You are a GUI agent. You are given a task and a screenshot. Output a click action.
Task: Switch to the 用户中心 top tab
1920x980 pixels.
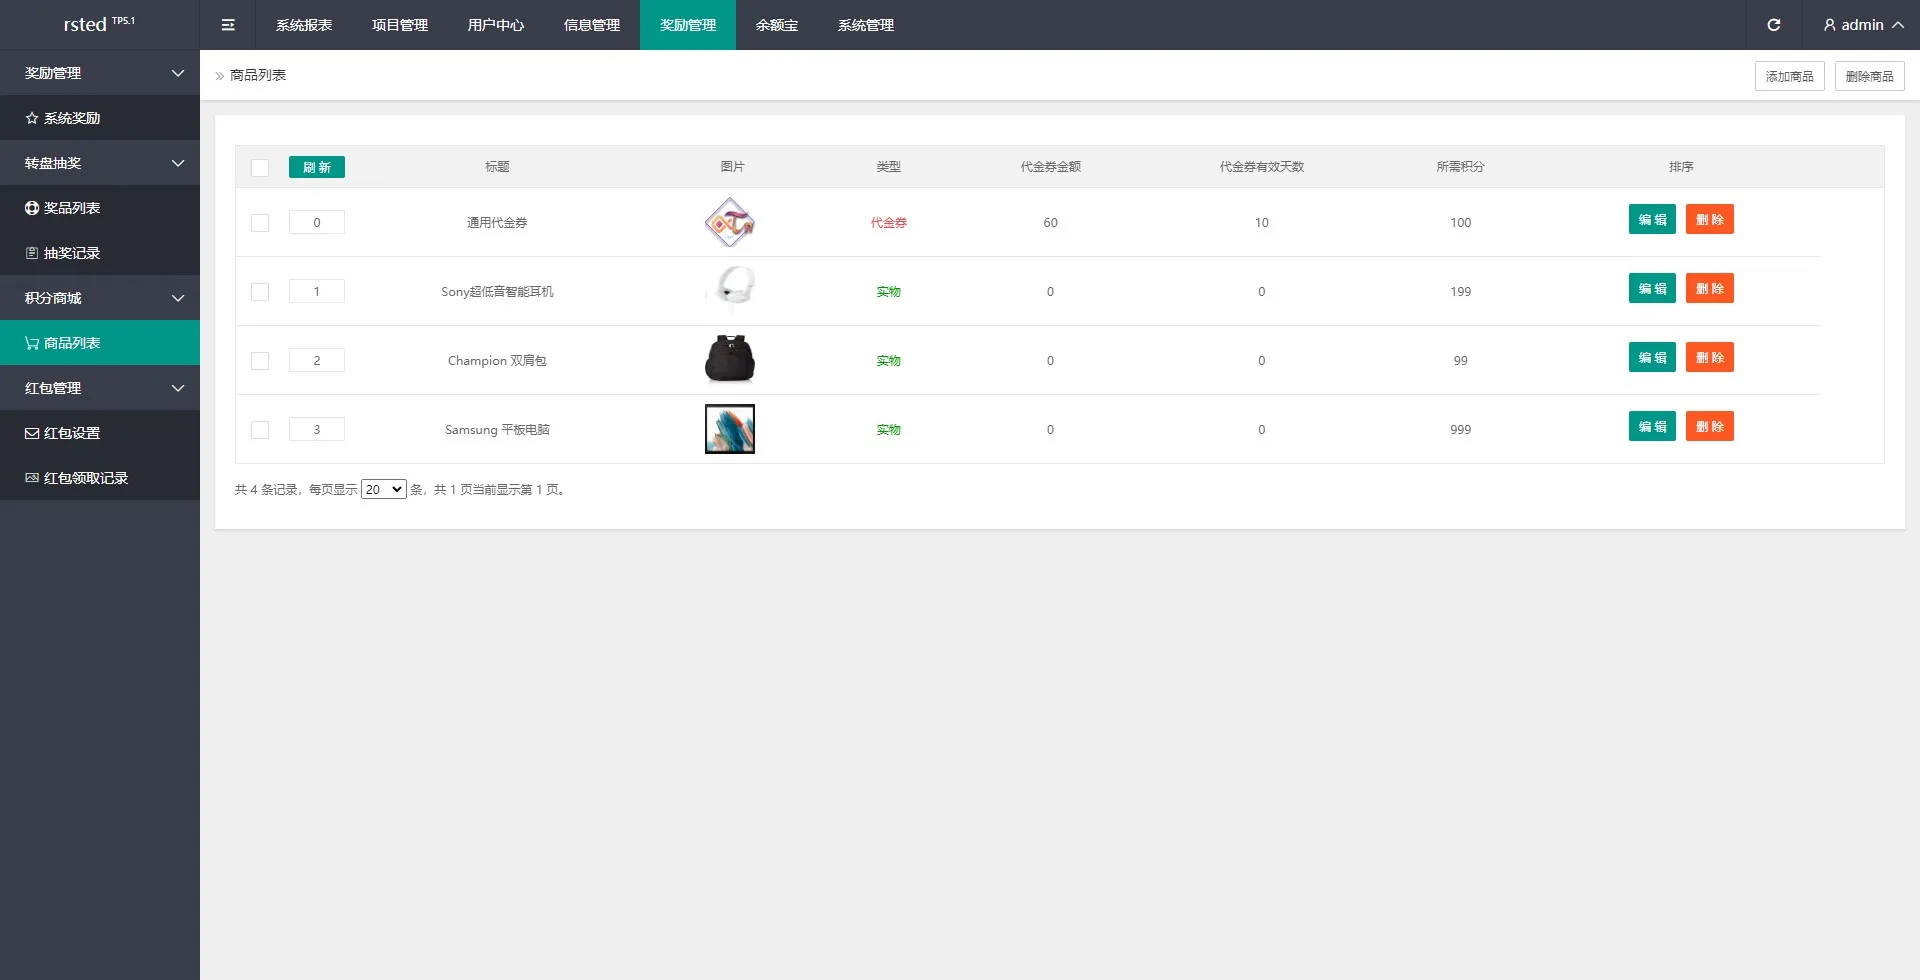click(x=495, y=25)
